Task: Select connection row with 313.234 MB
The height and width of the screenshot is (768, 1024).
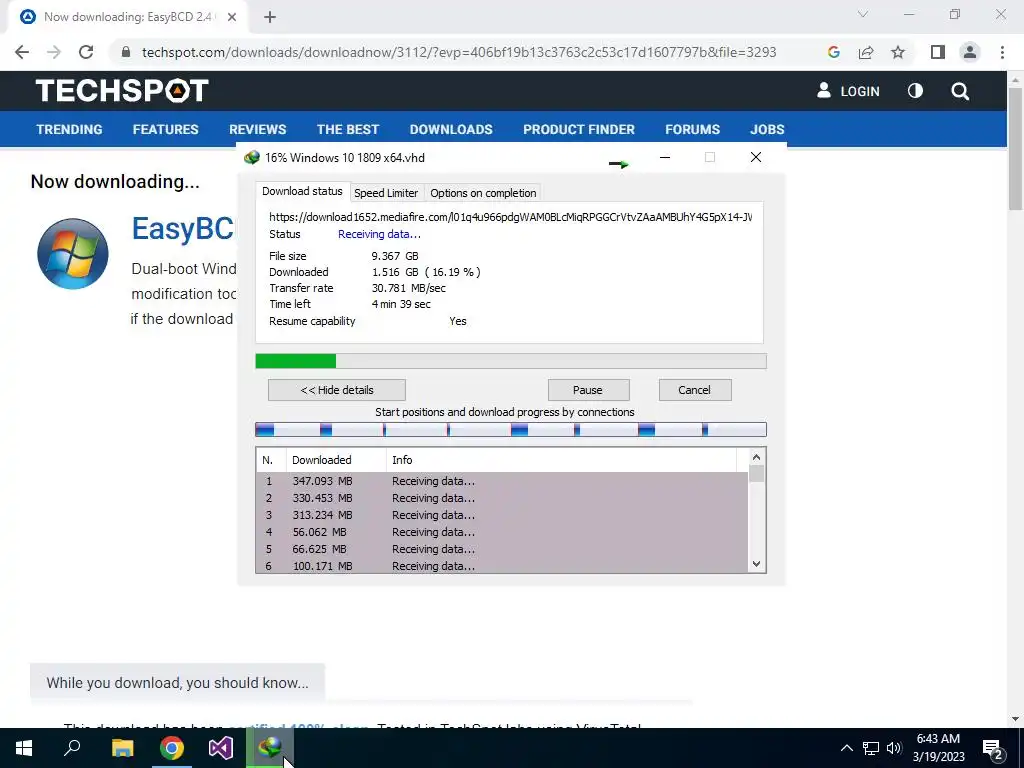Action: 502,515
